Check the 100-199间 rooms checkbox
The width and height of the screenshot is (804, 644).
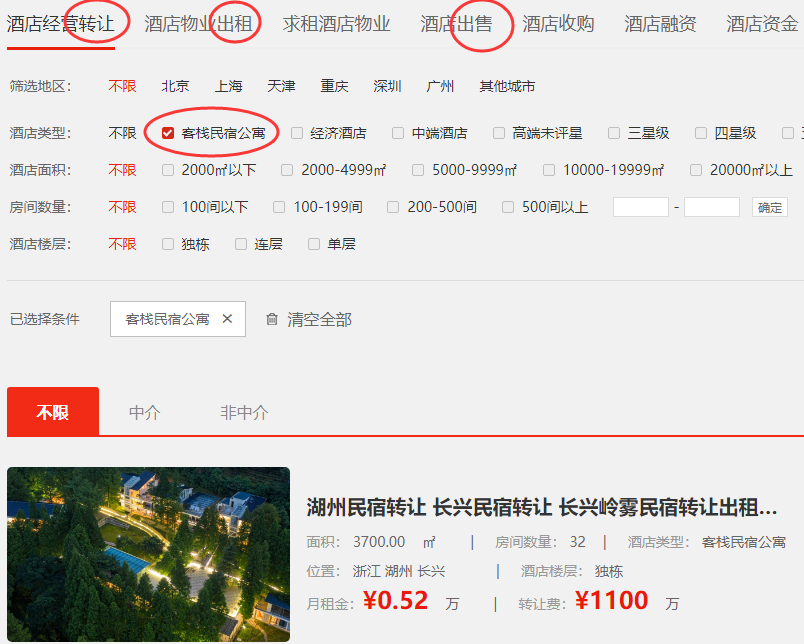[x=279, y=207]
